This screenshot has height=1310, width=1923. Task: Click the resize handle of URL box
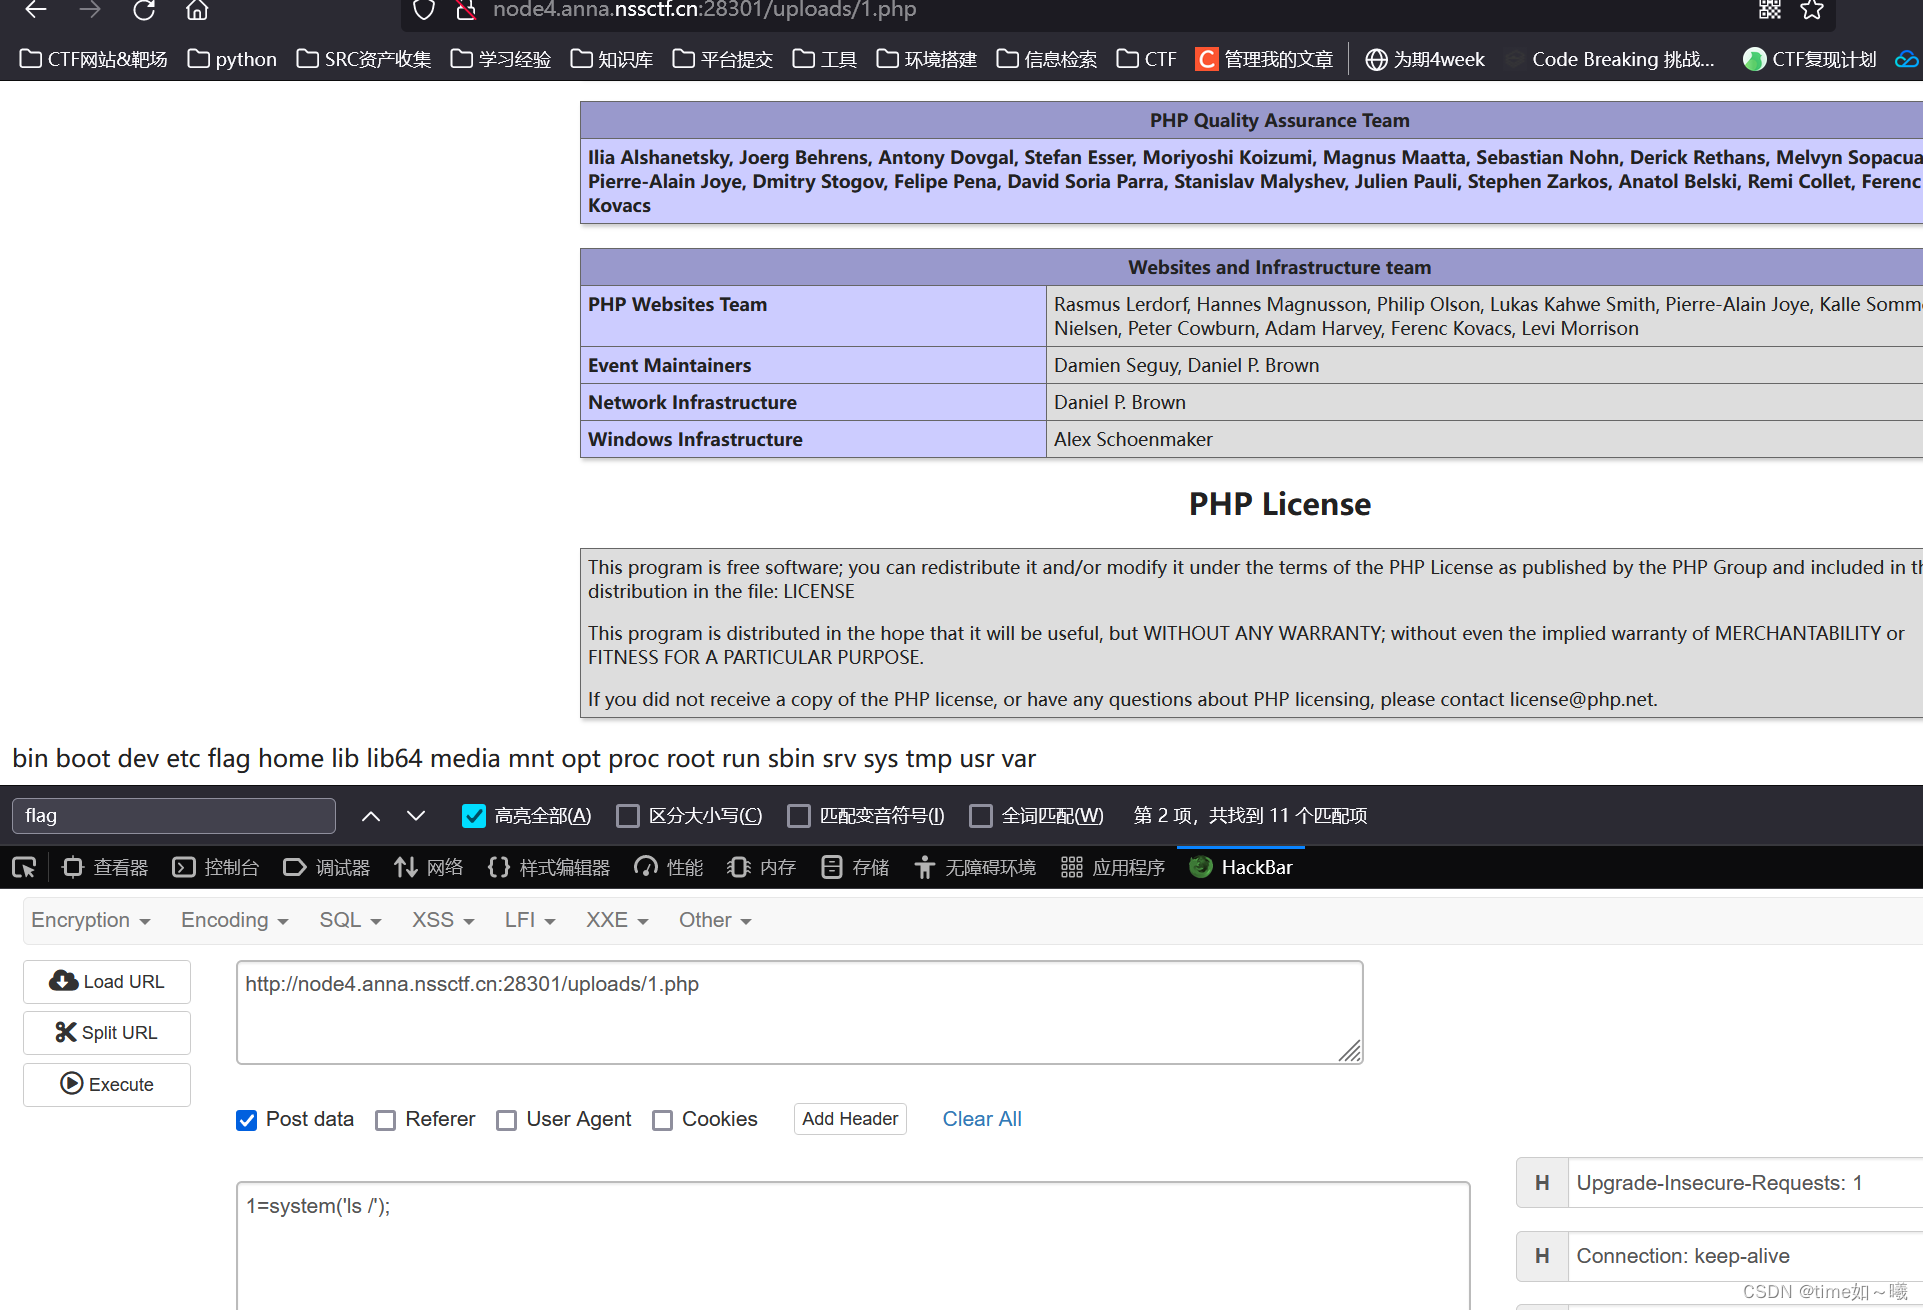pyautogui.click(x=1350, y=1051)
